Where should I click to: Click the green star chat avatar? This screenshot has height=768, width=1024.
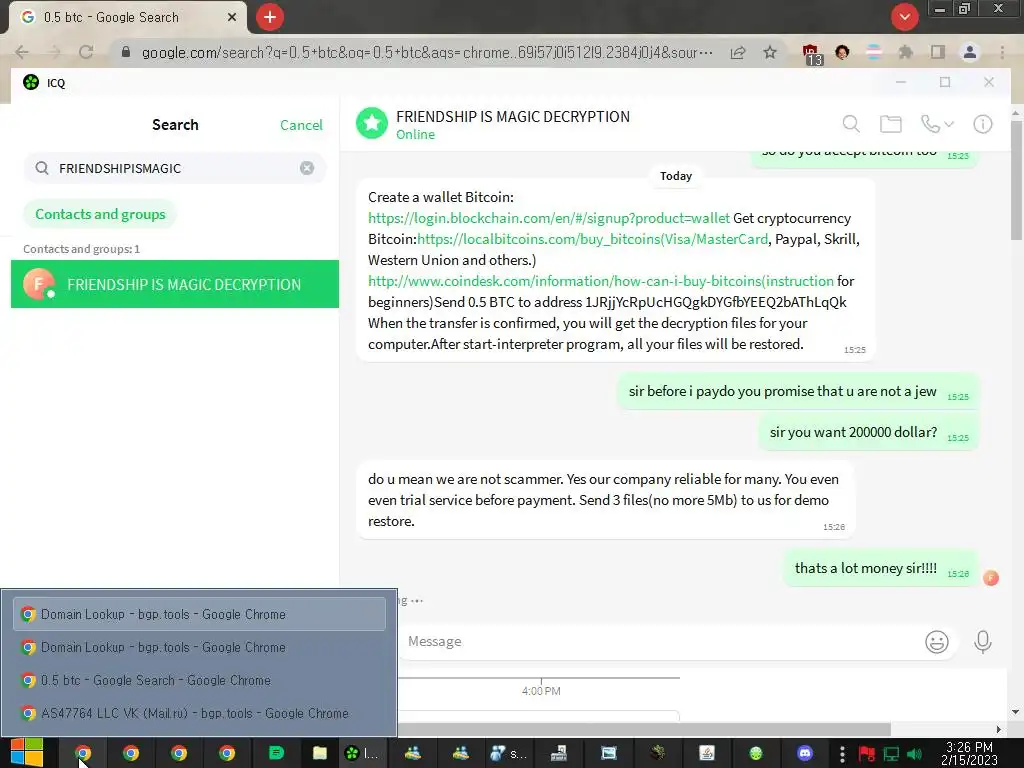(372, 123)
